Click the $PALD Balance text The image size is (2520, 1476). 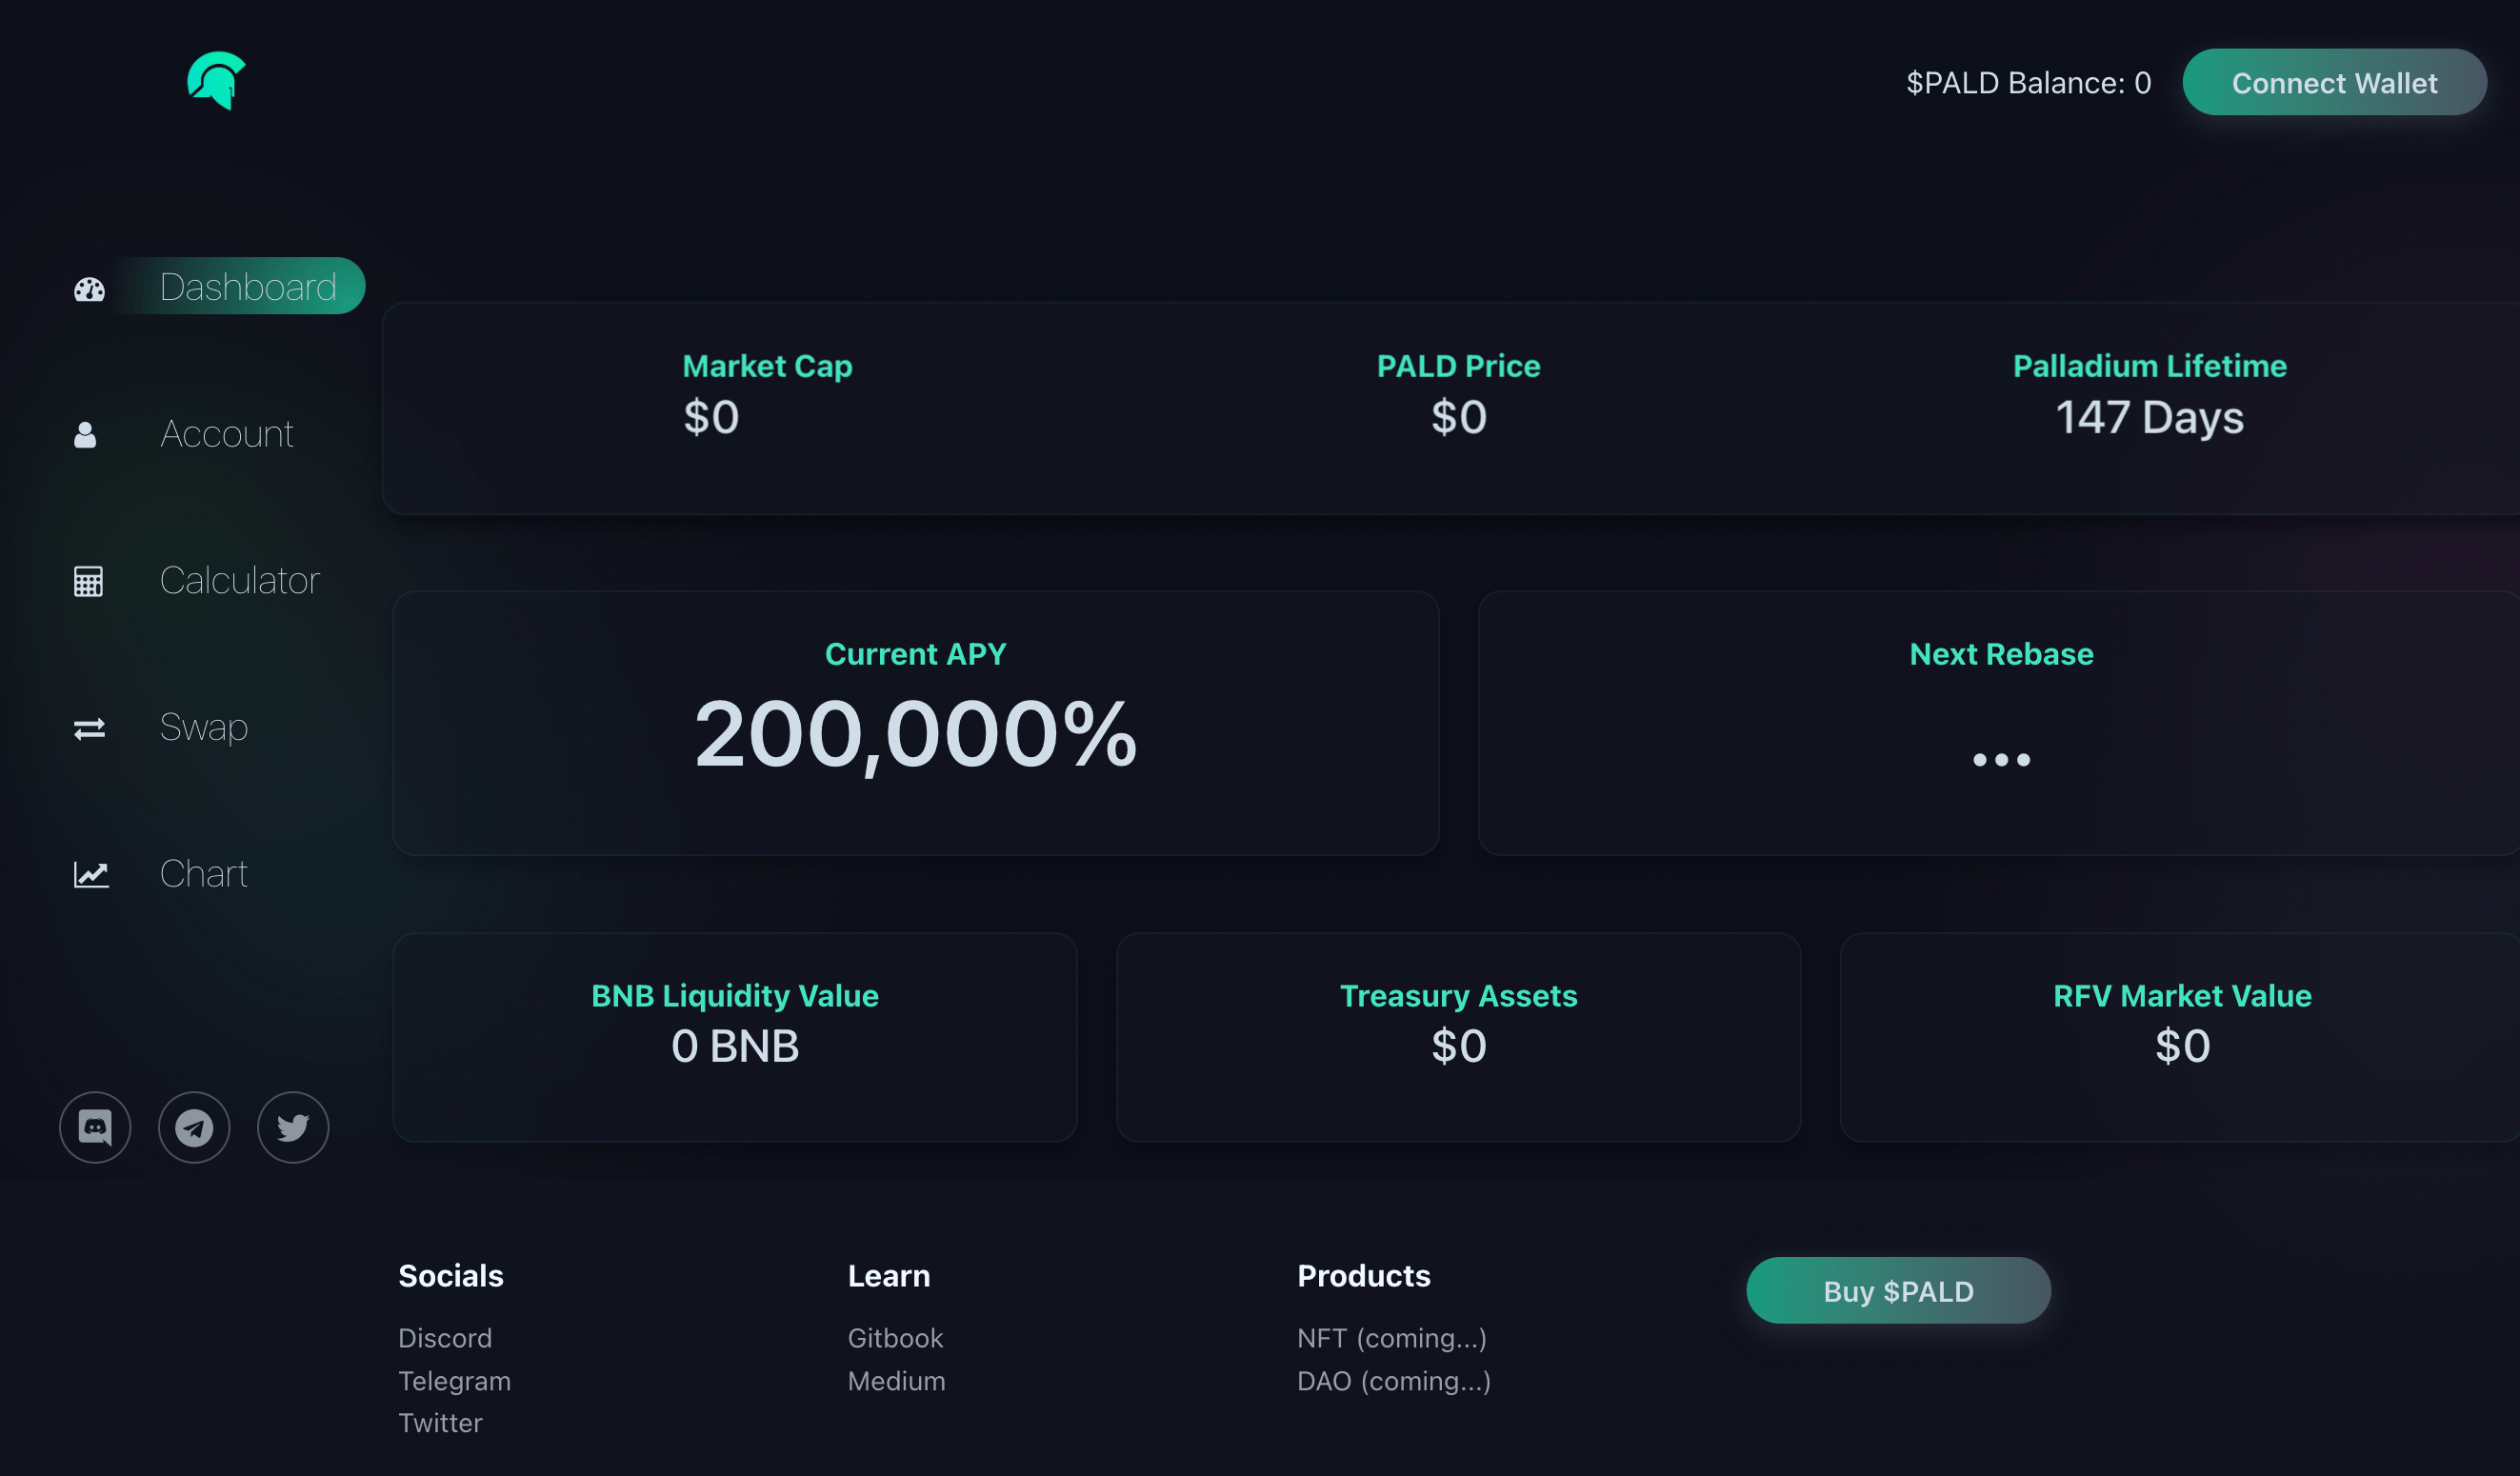tap(2028, 83)
